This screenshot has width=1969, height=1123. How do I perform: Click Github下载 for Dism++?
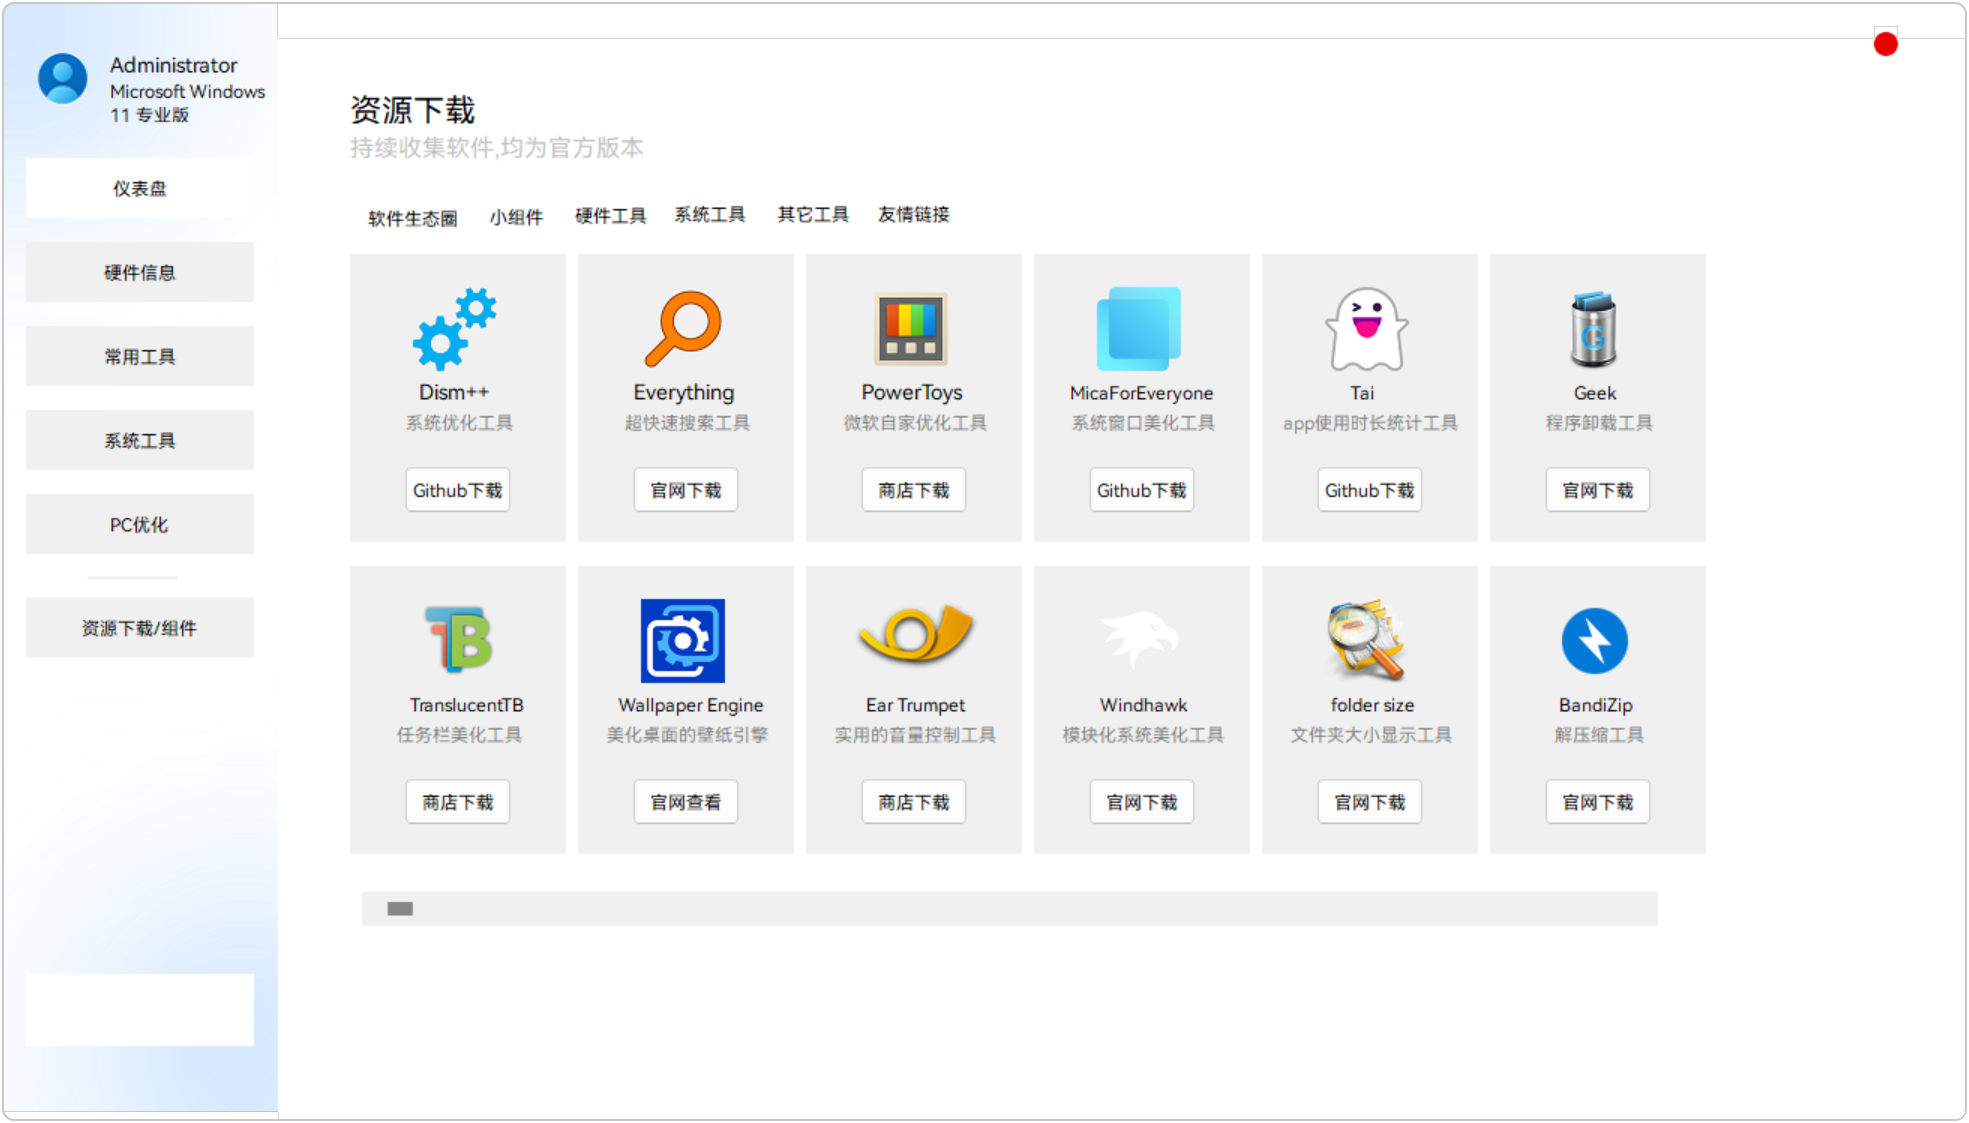pos(458,490)
